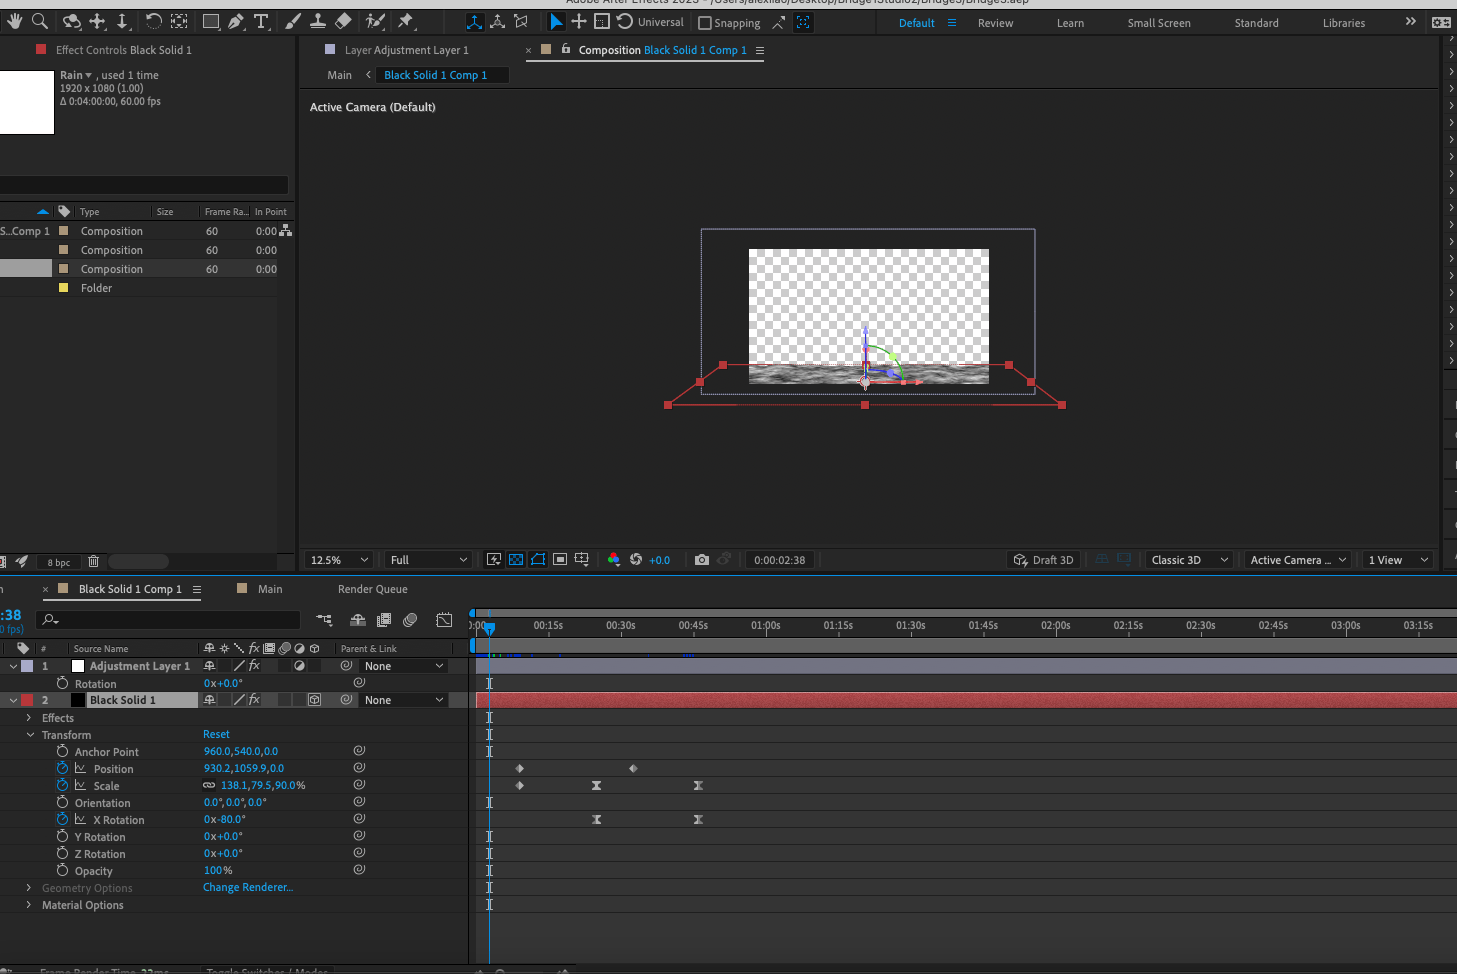Click the 8 bpc color depth button
The image size is (1457, 974).
(x=59, y=562)
